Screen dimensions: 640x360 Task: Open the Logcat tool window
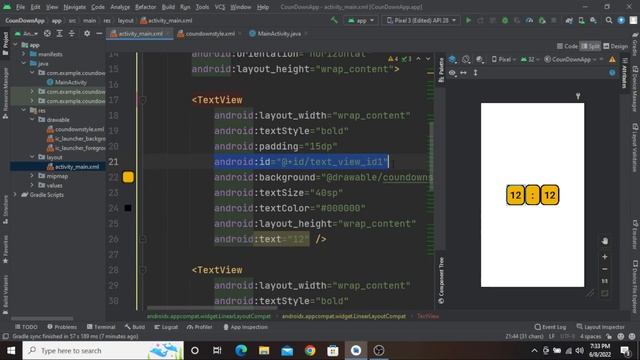[166, 327]
